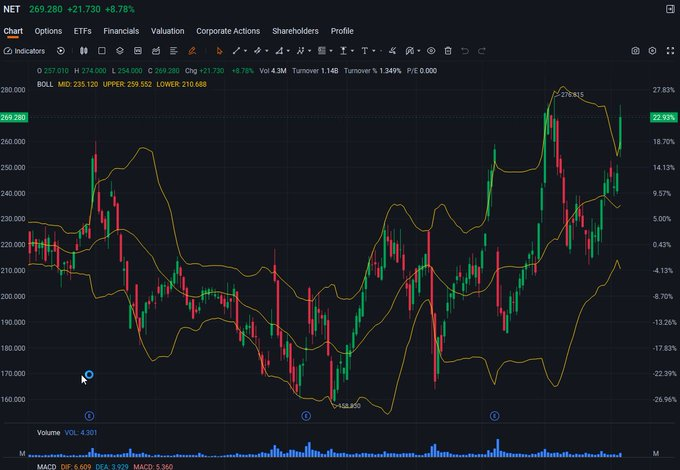Click the MID: 235.120 band value
The height and width of the screenshot is (470, 680).
tap(78, 84)
